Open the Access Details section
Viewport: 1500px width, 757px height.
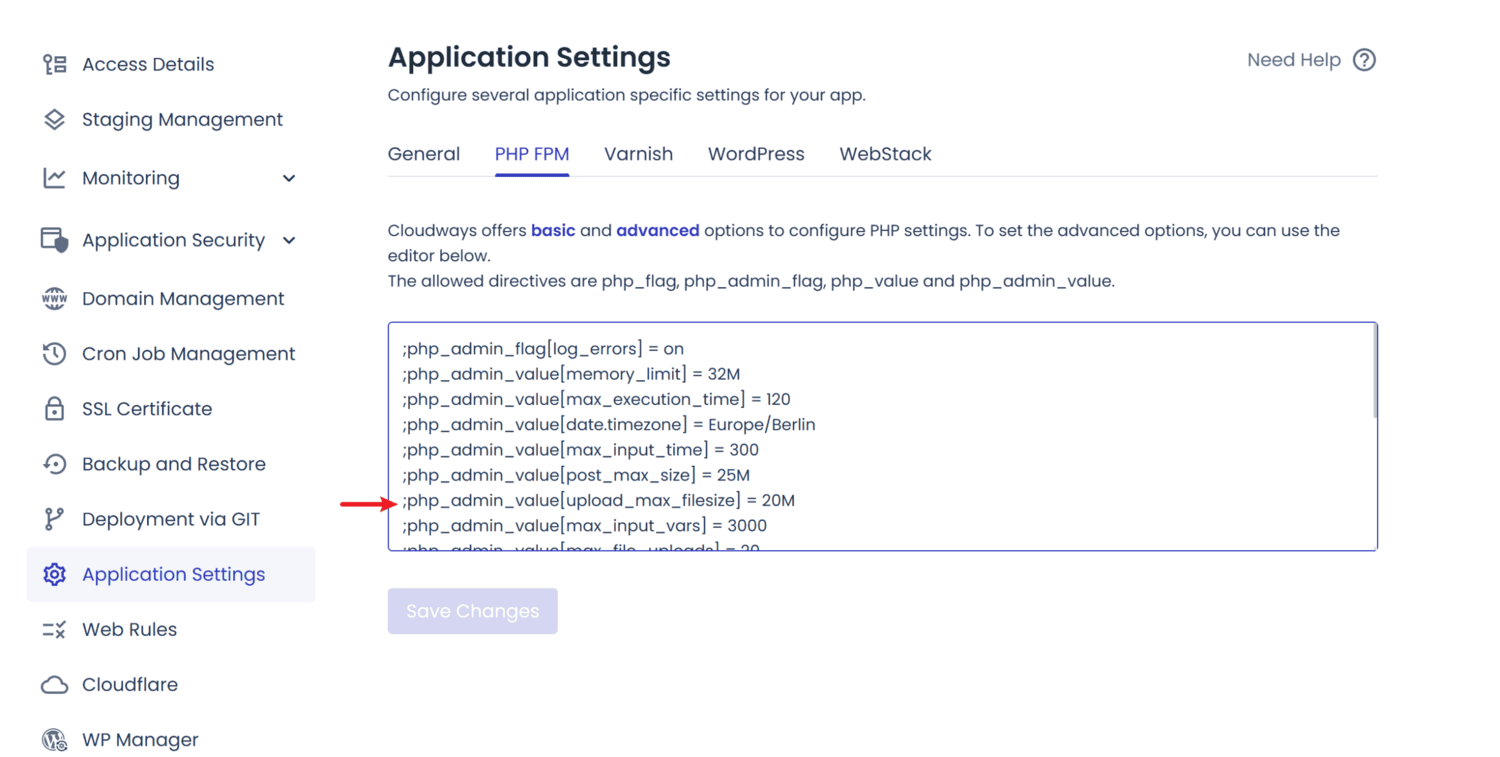click(148, 63)
